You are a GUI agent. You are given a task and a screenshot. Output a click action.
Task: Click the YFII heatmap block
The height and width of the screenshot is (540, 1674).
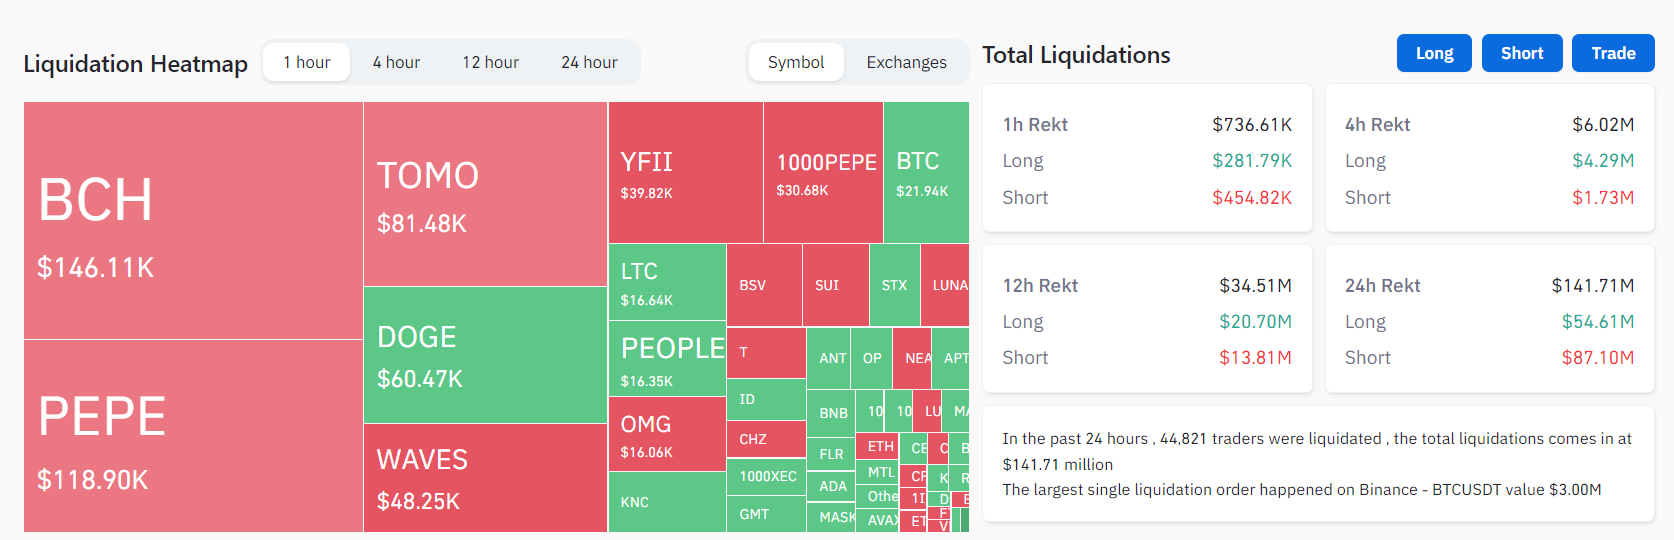[685, 172]
